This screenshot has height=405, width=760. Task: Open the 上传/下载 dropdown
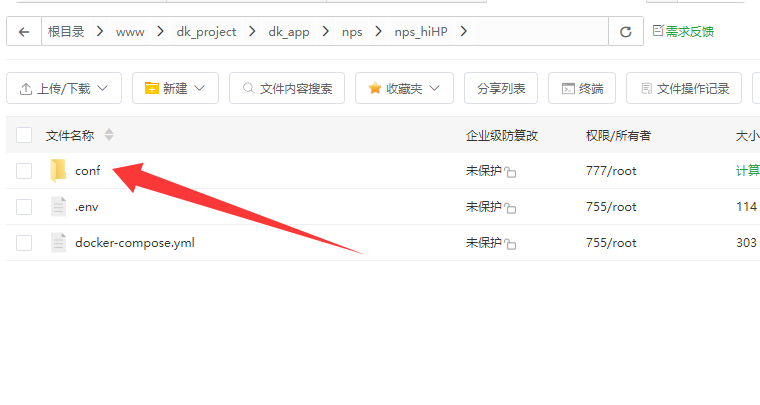(64, 88)
